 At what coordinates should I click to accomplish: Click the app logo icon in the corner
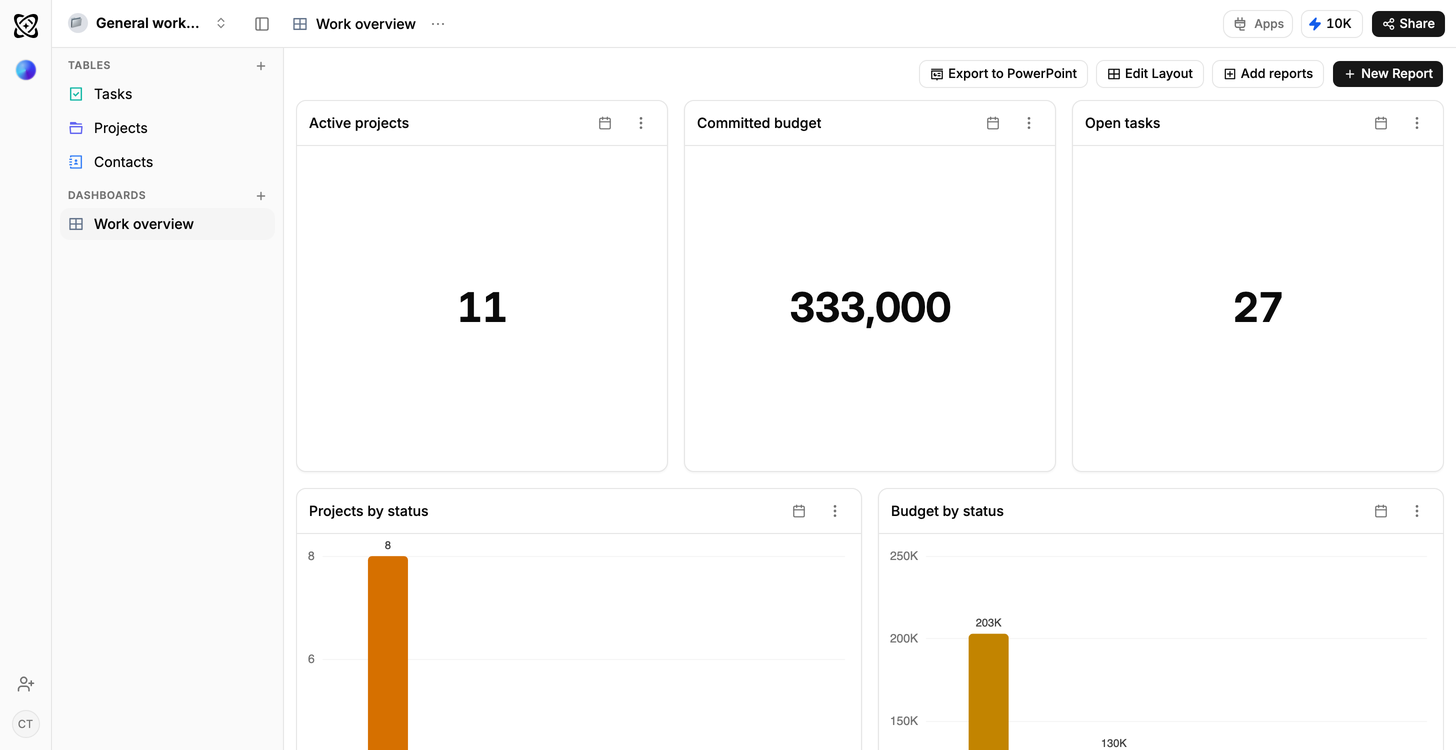tap(26, 26)
